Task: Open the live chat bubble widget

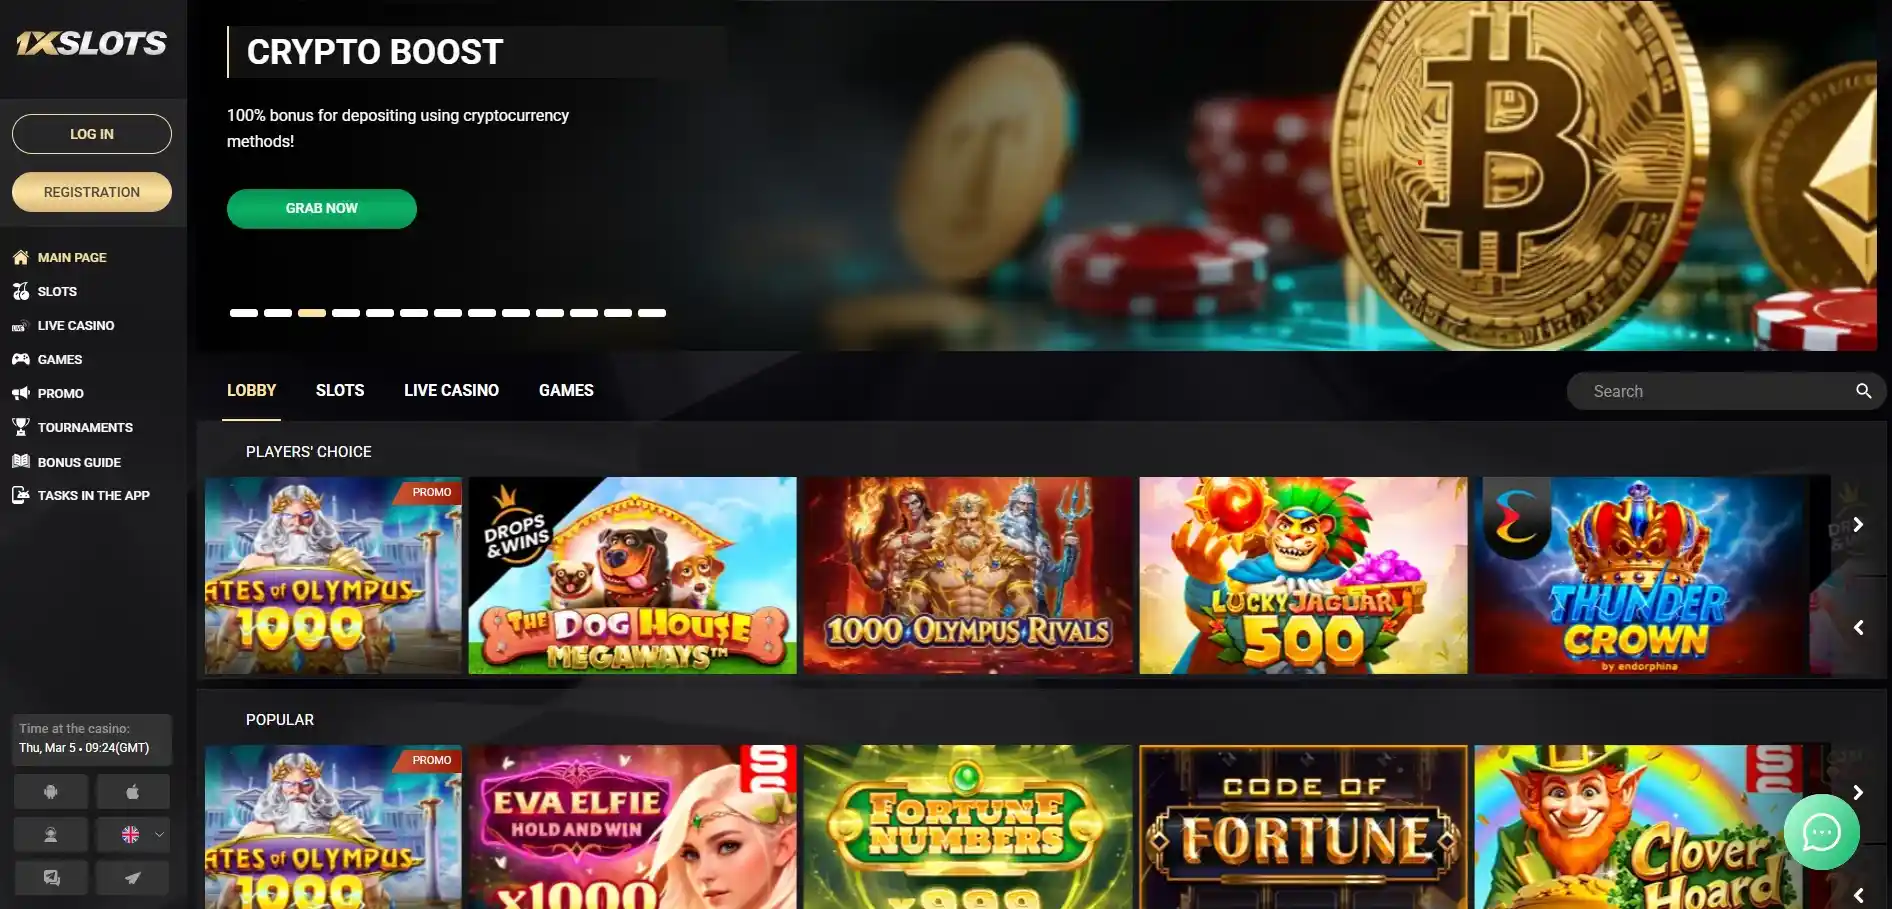Action: point(1821,832)
